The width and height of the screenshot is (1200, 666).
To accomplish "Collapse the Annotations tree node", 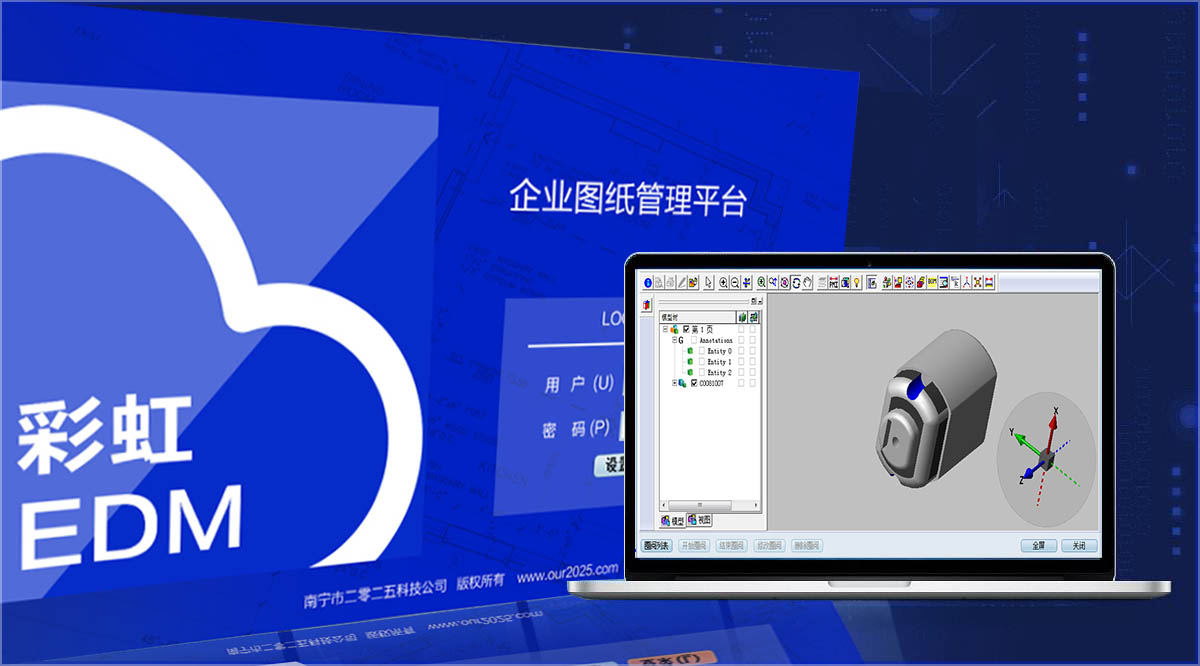I will [674, 340].
